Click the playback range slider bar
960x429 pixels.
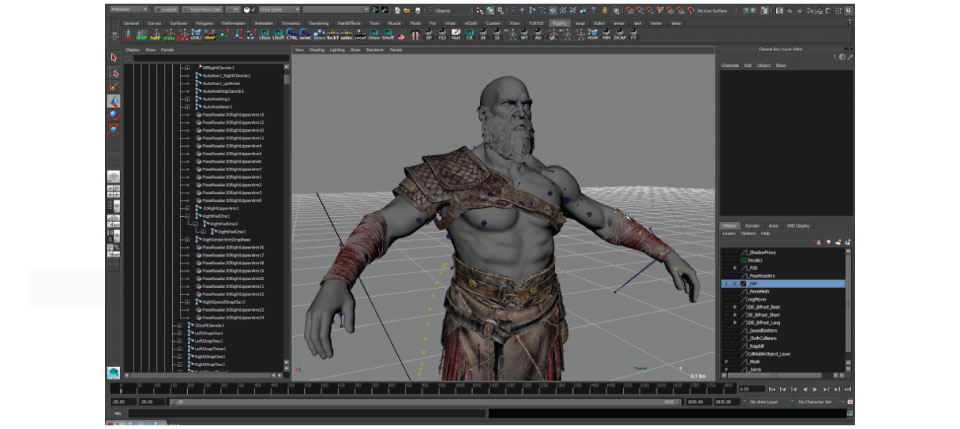point(425,402)
